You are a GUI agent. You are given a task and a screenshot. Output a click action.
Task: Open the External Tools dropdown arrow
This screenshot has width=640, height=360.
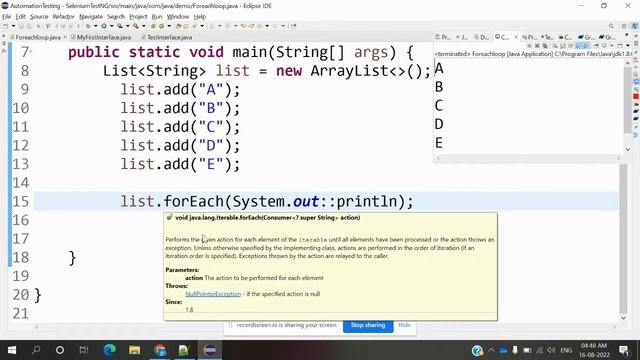(x=144, y=26)
